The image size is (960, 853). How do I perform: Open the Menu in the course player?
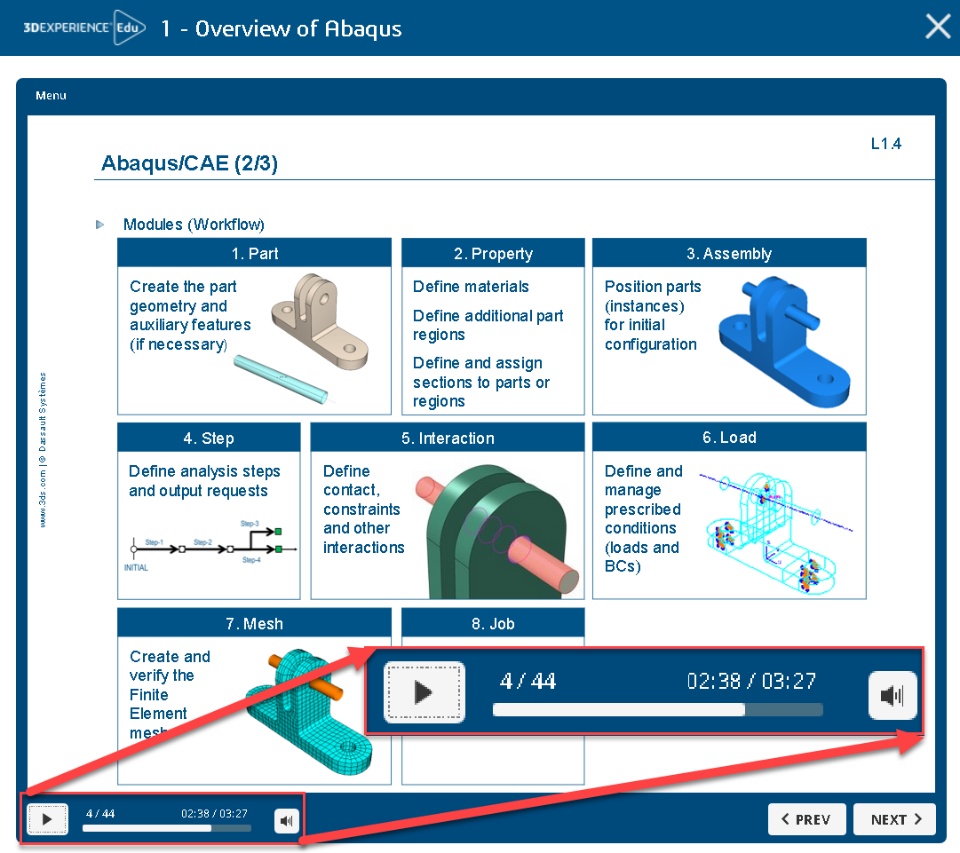[51, 96]
